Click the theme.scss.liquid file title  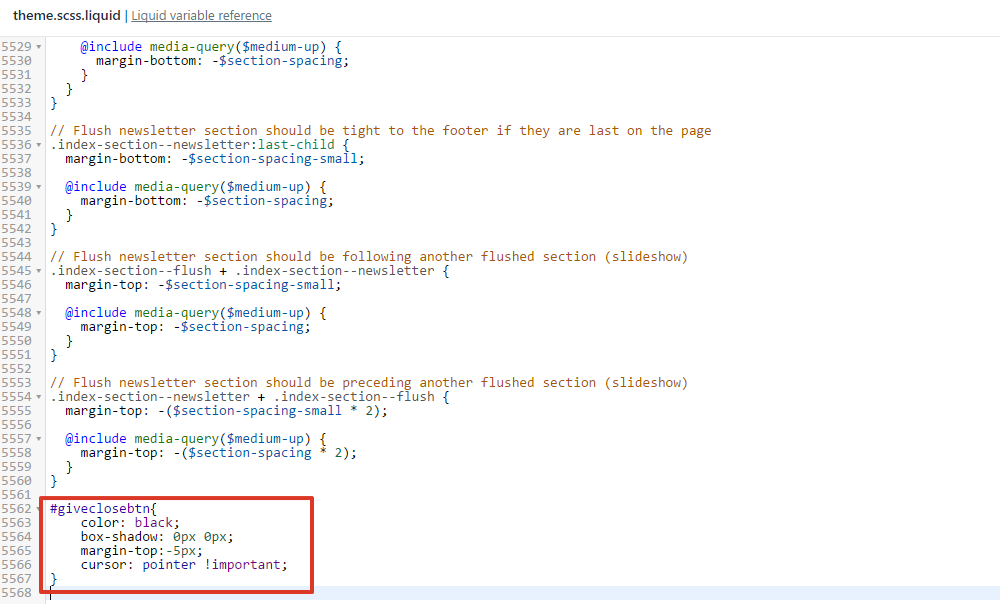[x=66, y=15]
